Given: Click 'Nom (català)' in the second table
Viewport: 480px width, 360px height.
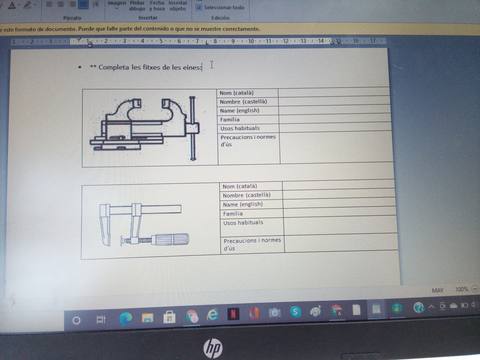Looking at the screenshot, I should tap(240, 186).
